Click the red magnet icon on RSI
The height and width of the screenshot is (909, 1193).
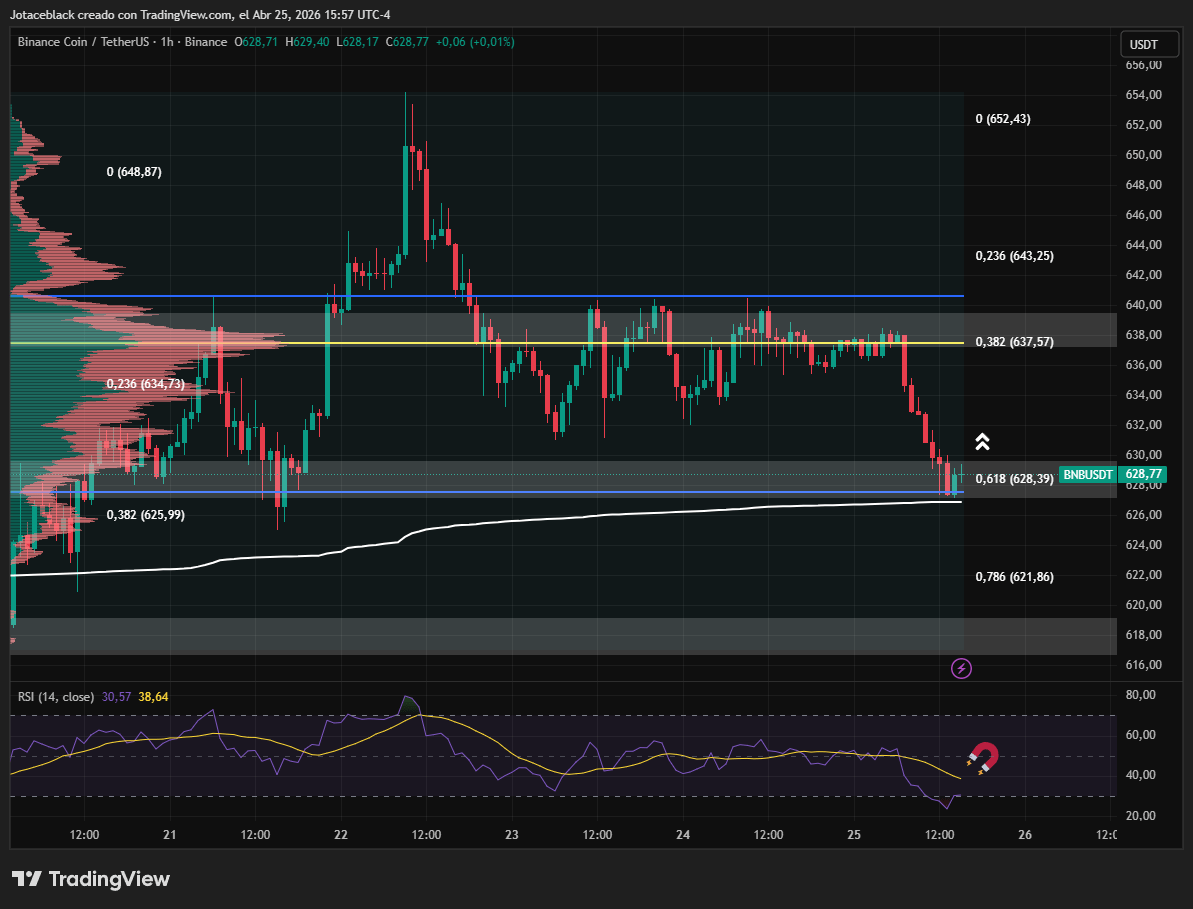[x=983, y=757]
